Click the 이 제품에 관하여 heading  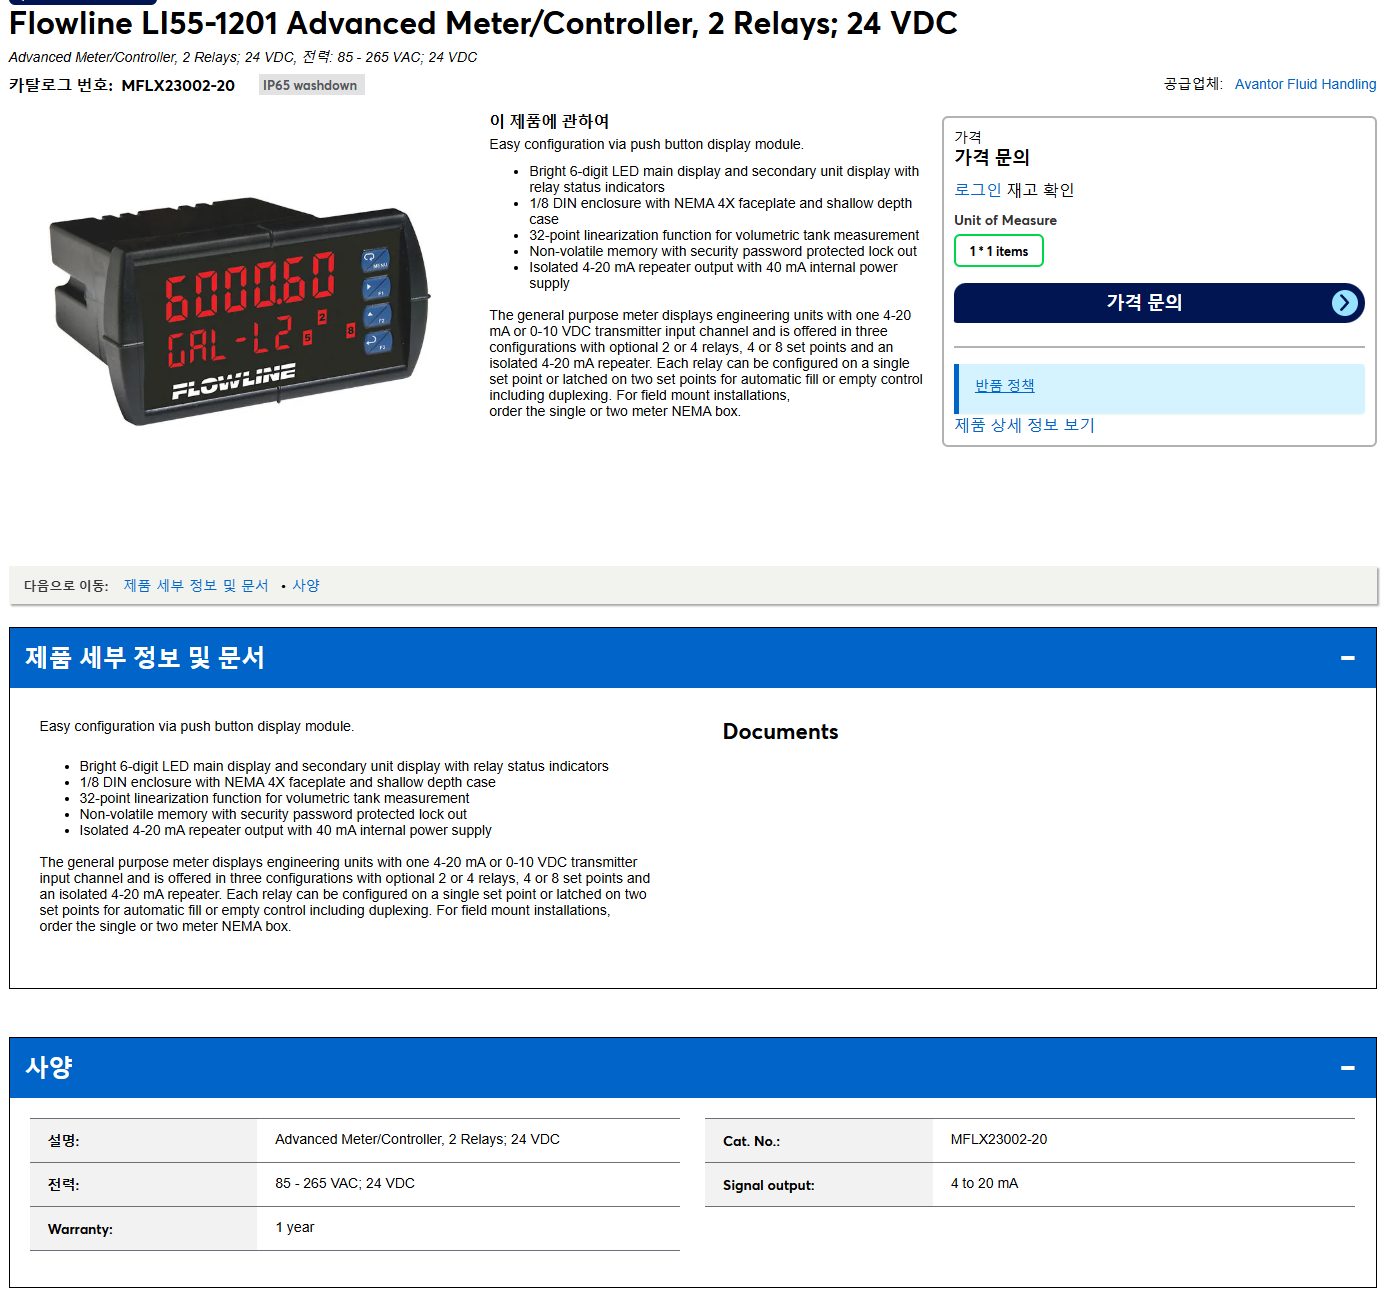(549, 121)
